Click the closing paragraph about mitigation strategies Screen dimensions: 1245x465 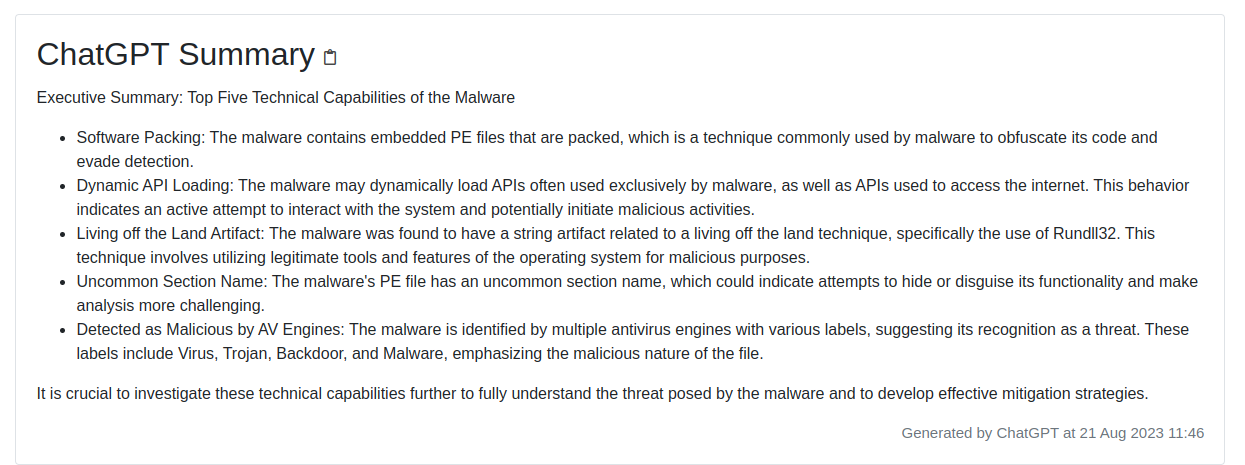pyautogui.click(x=593, y=393)
